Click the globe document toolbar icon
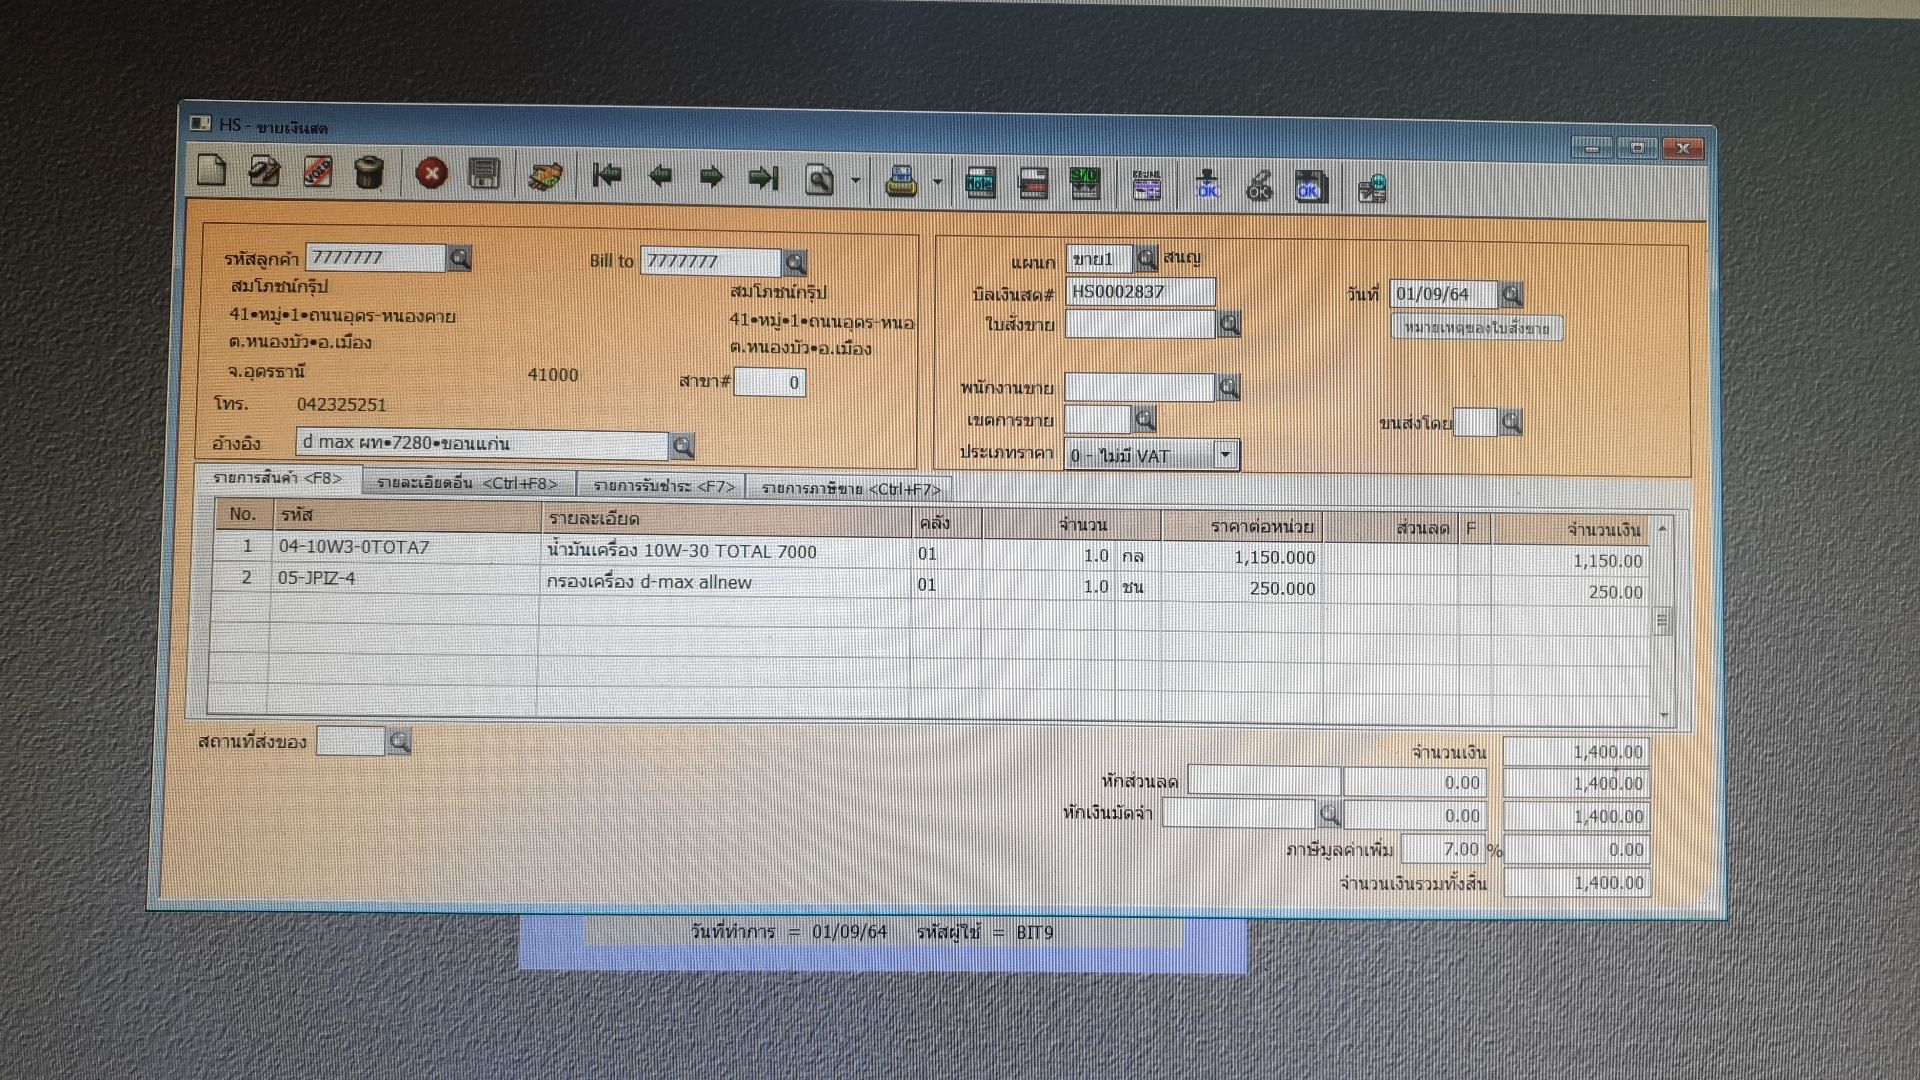 (1372, 189)
